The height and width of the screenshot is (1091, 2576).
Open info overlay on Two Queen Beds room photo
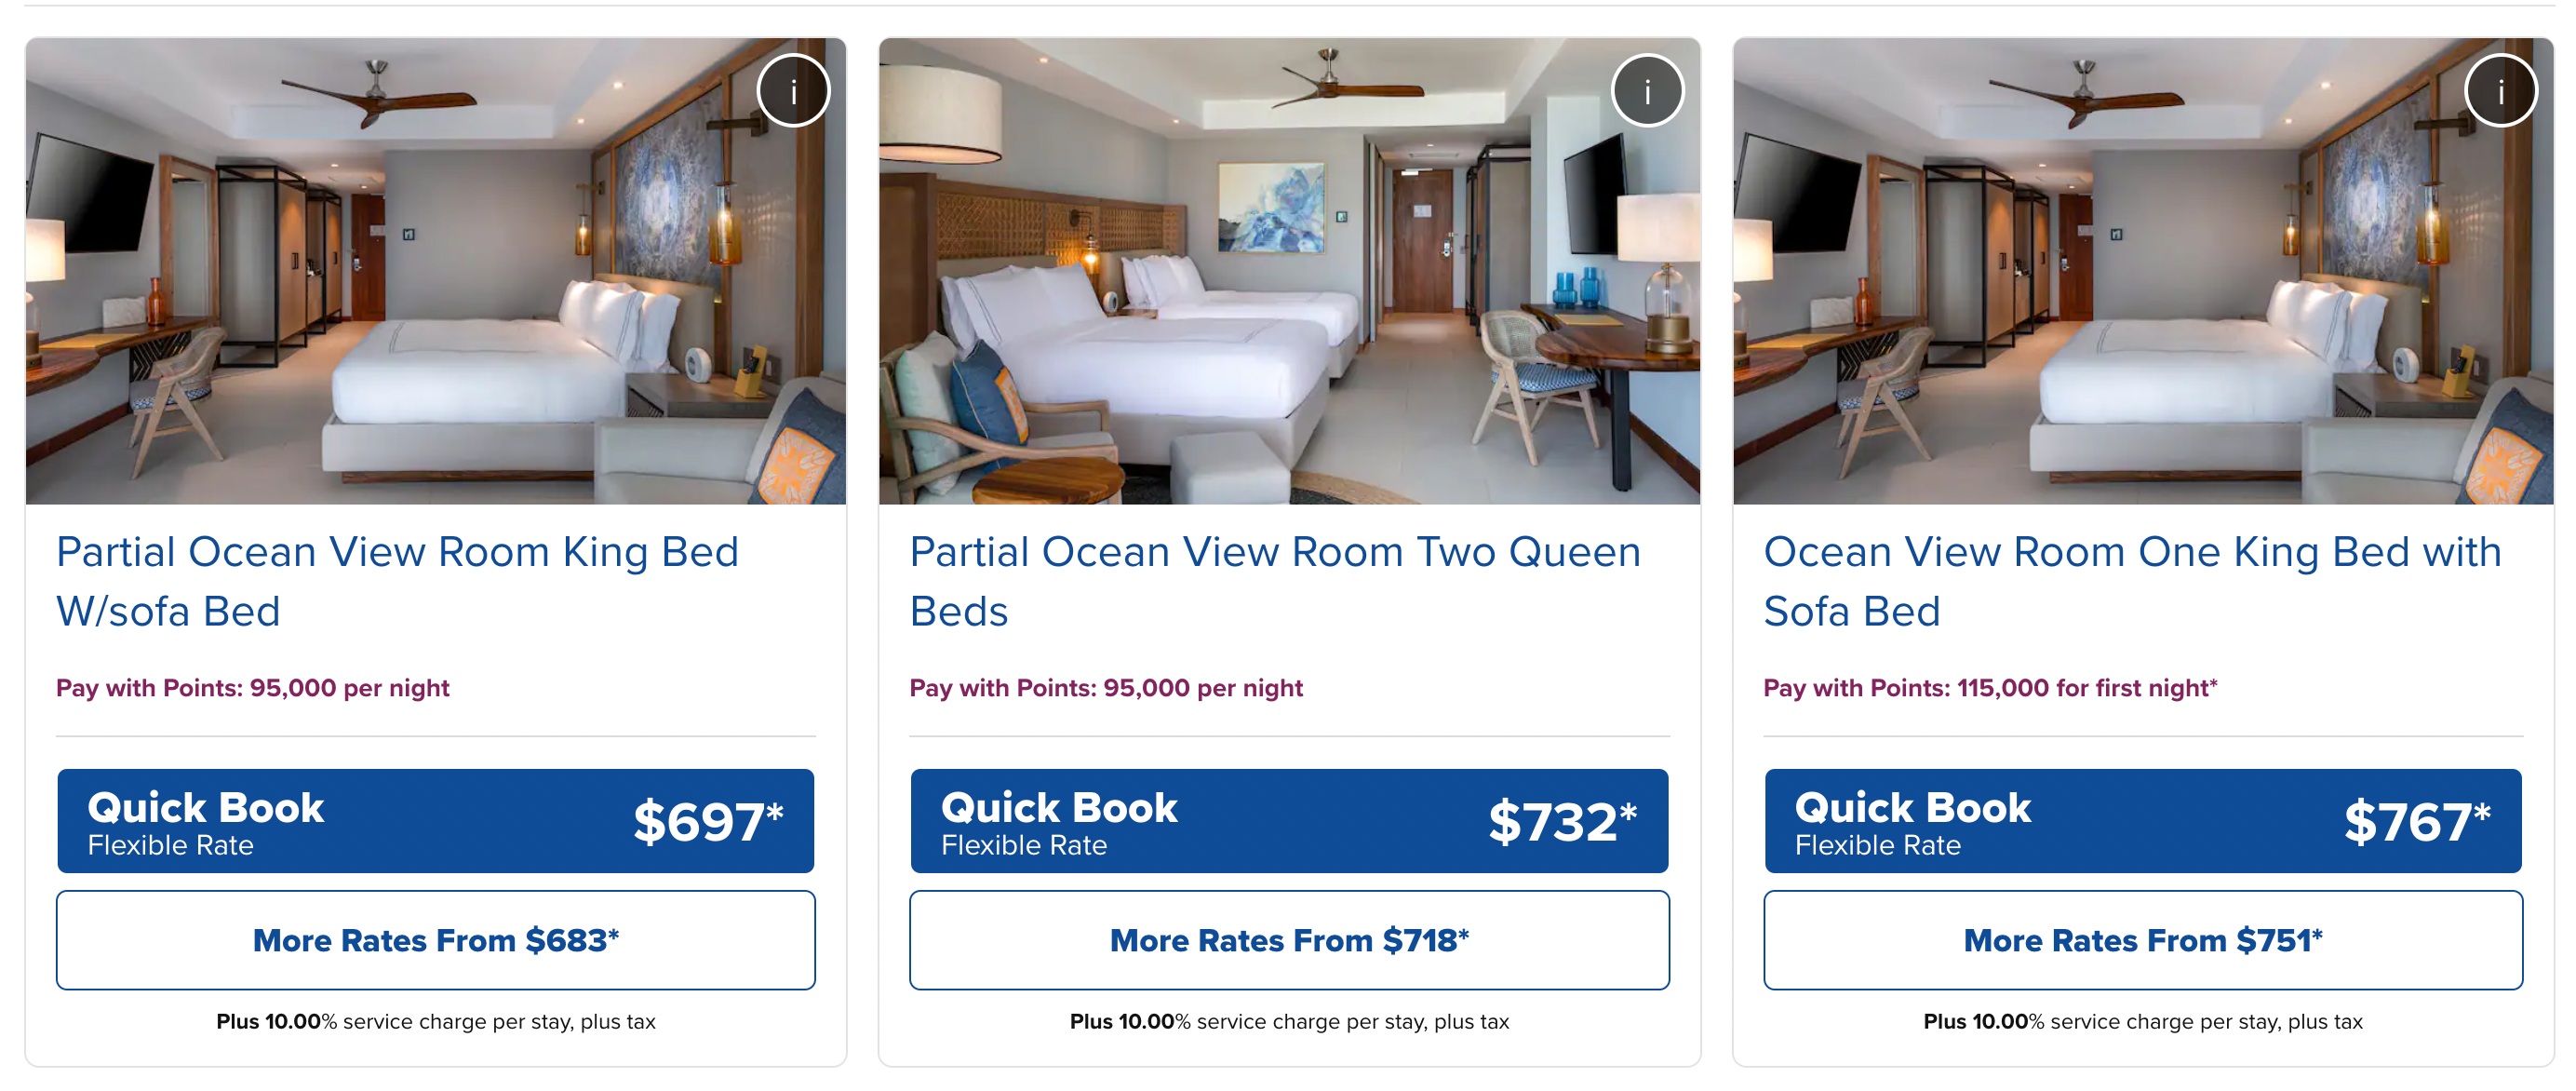point(1647,90)
